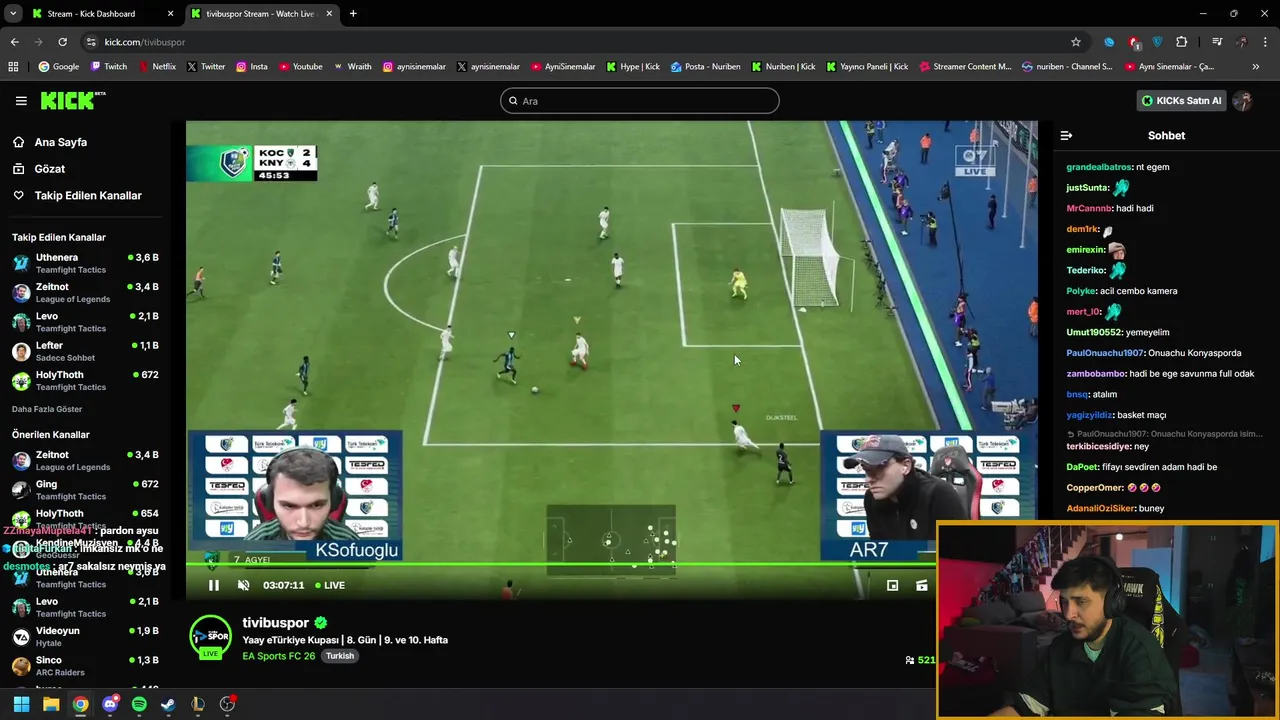Go to Ana Sayfa

point(60,142)
